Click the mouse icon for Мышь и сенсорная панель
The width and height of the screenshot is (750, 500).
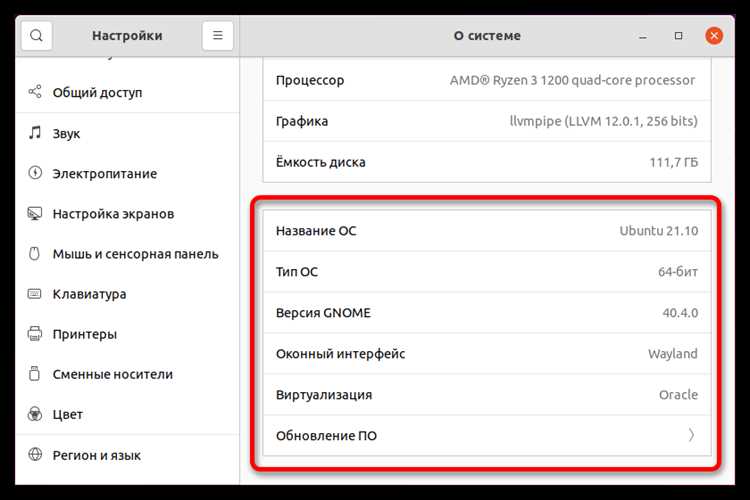pyautogui.click(x=34, y=254)
